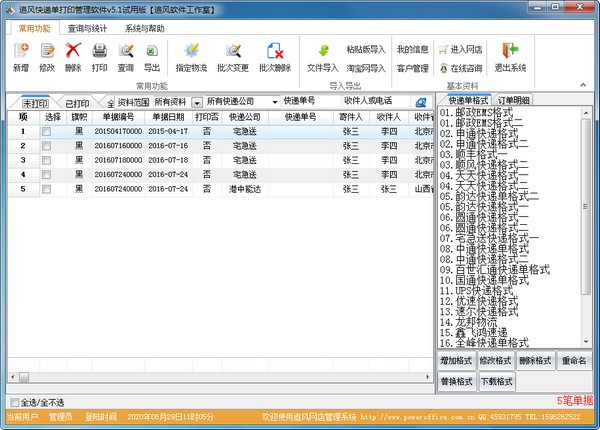600x430 pixels.
Task: Click the 文件导入 green arrow icon
Action: tap(323, 50)
